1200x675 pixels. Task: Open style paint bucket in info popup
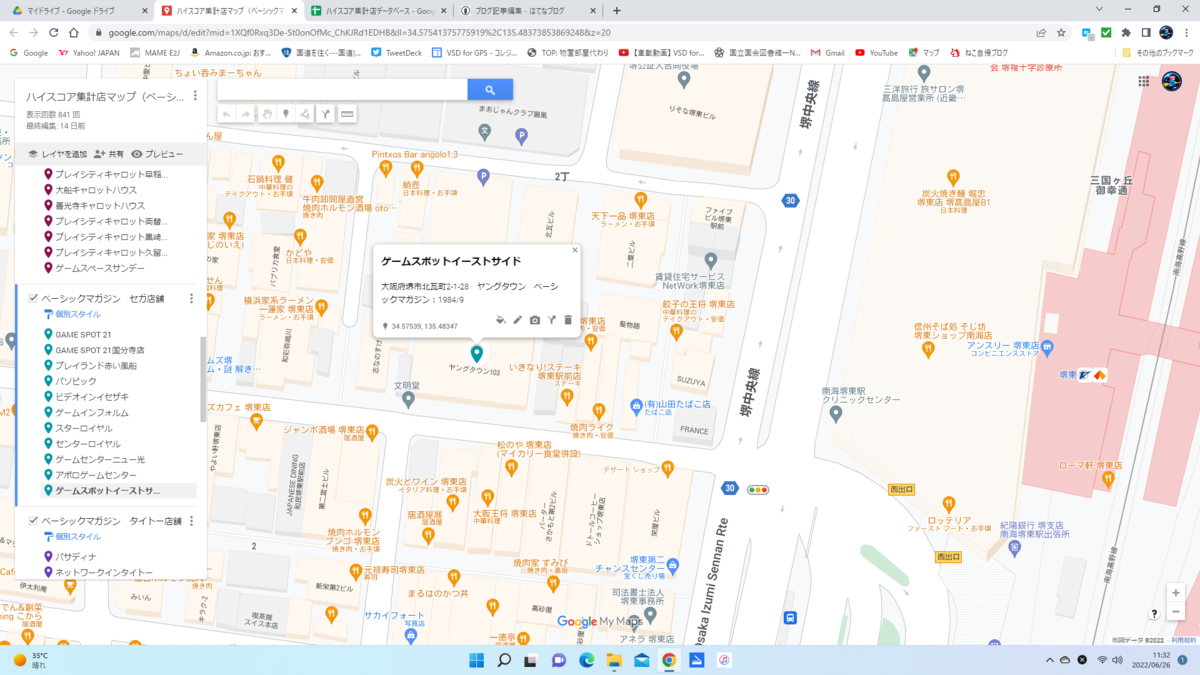coord(501,320)
